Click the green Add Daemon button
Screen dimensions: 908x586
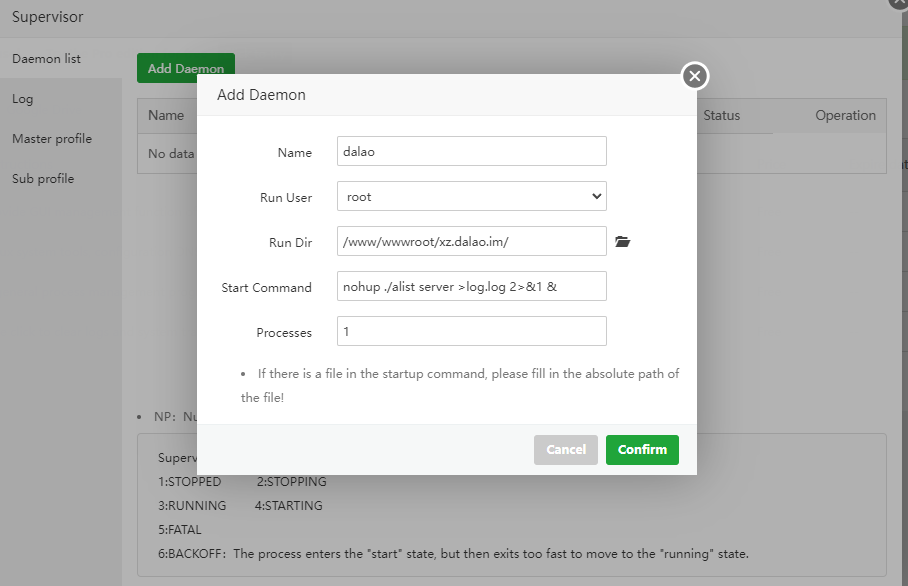pos(185,68)
